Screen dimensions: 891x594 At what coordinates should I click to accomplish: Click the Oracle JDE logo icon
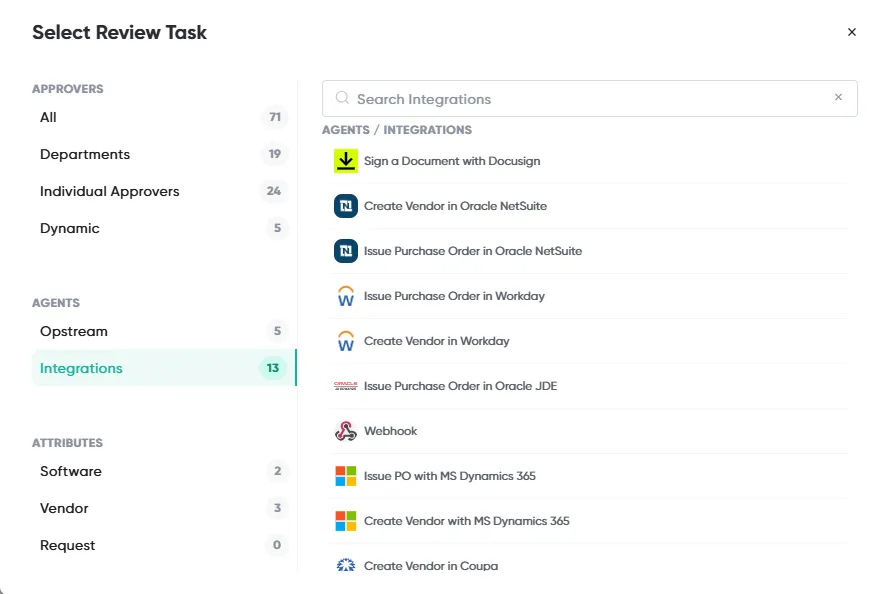tap(345, 386)
